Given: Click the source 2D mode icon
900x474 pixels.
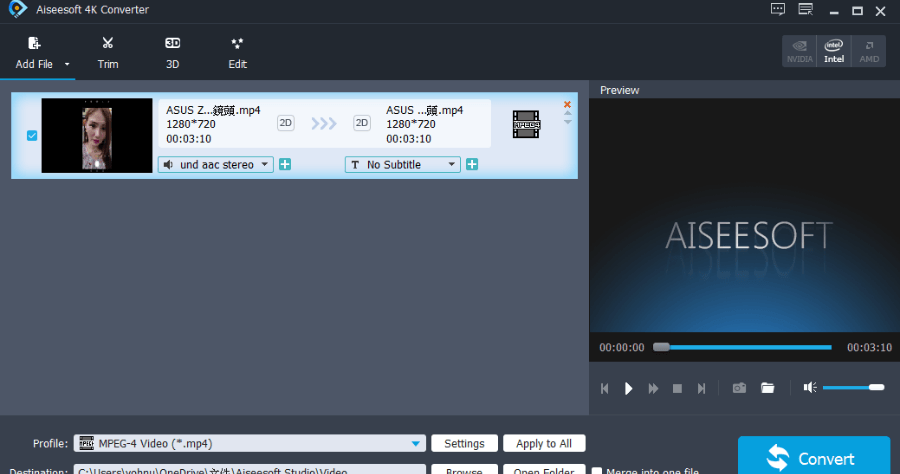Looking at the screenshot, I should (x=285, y=123).
